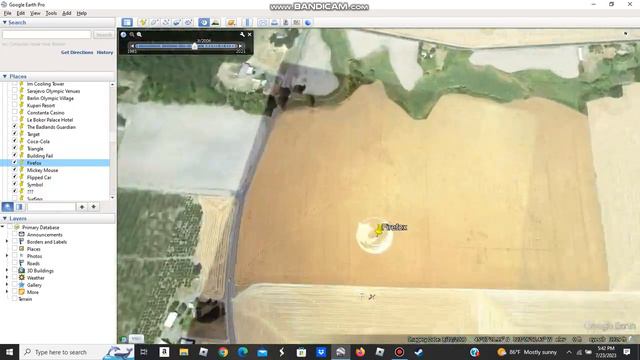Viewport: 640px width, 360px height.
Task: Focus the Google Earth search field
Action: click(47, 35)
